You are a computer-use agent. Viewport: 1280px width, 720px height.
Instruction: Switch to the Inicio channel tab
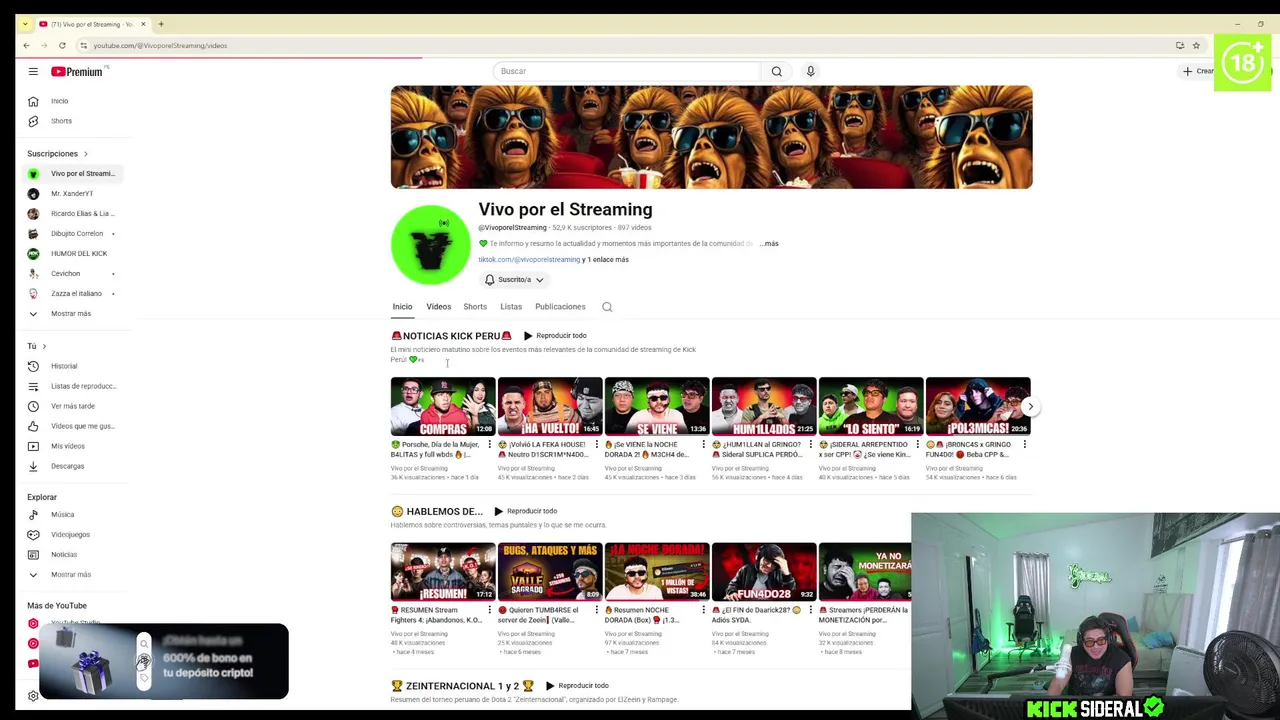tap(402, 307)
